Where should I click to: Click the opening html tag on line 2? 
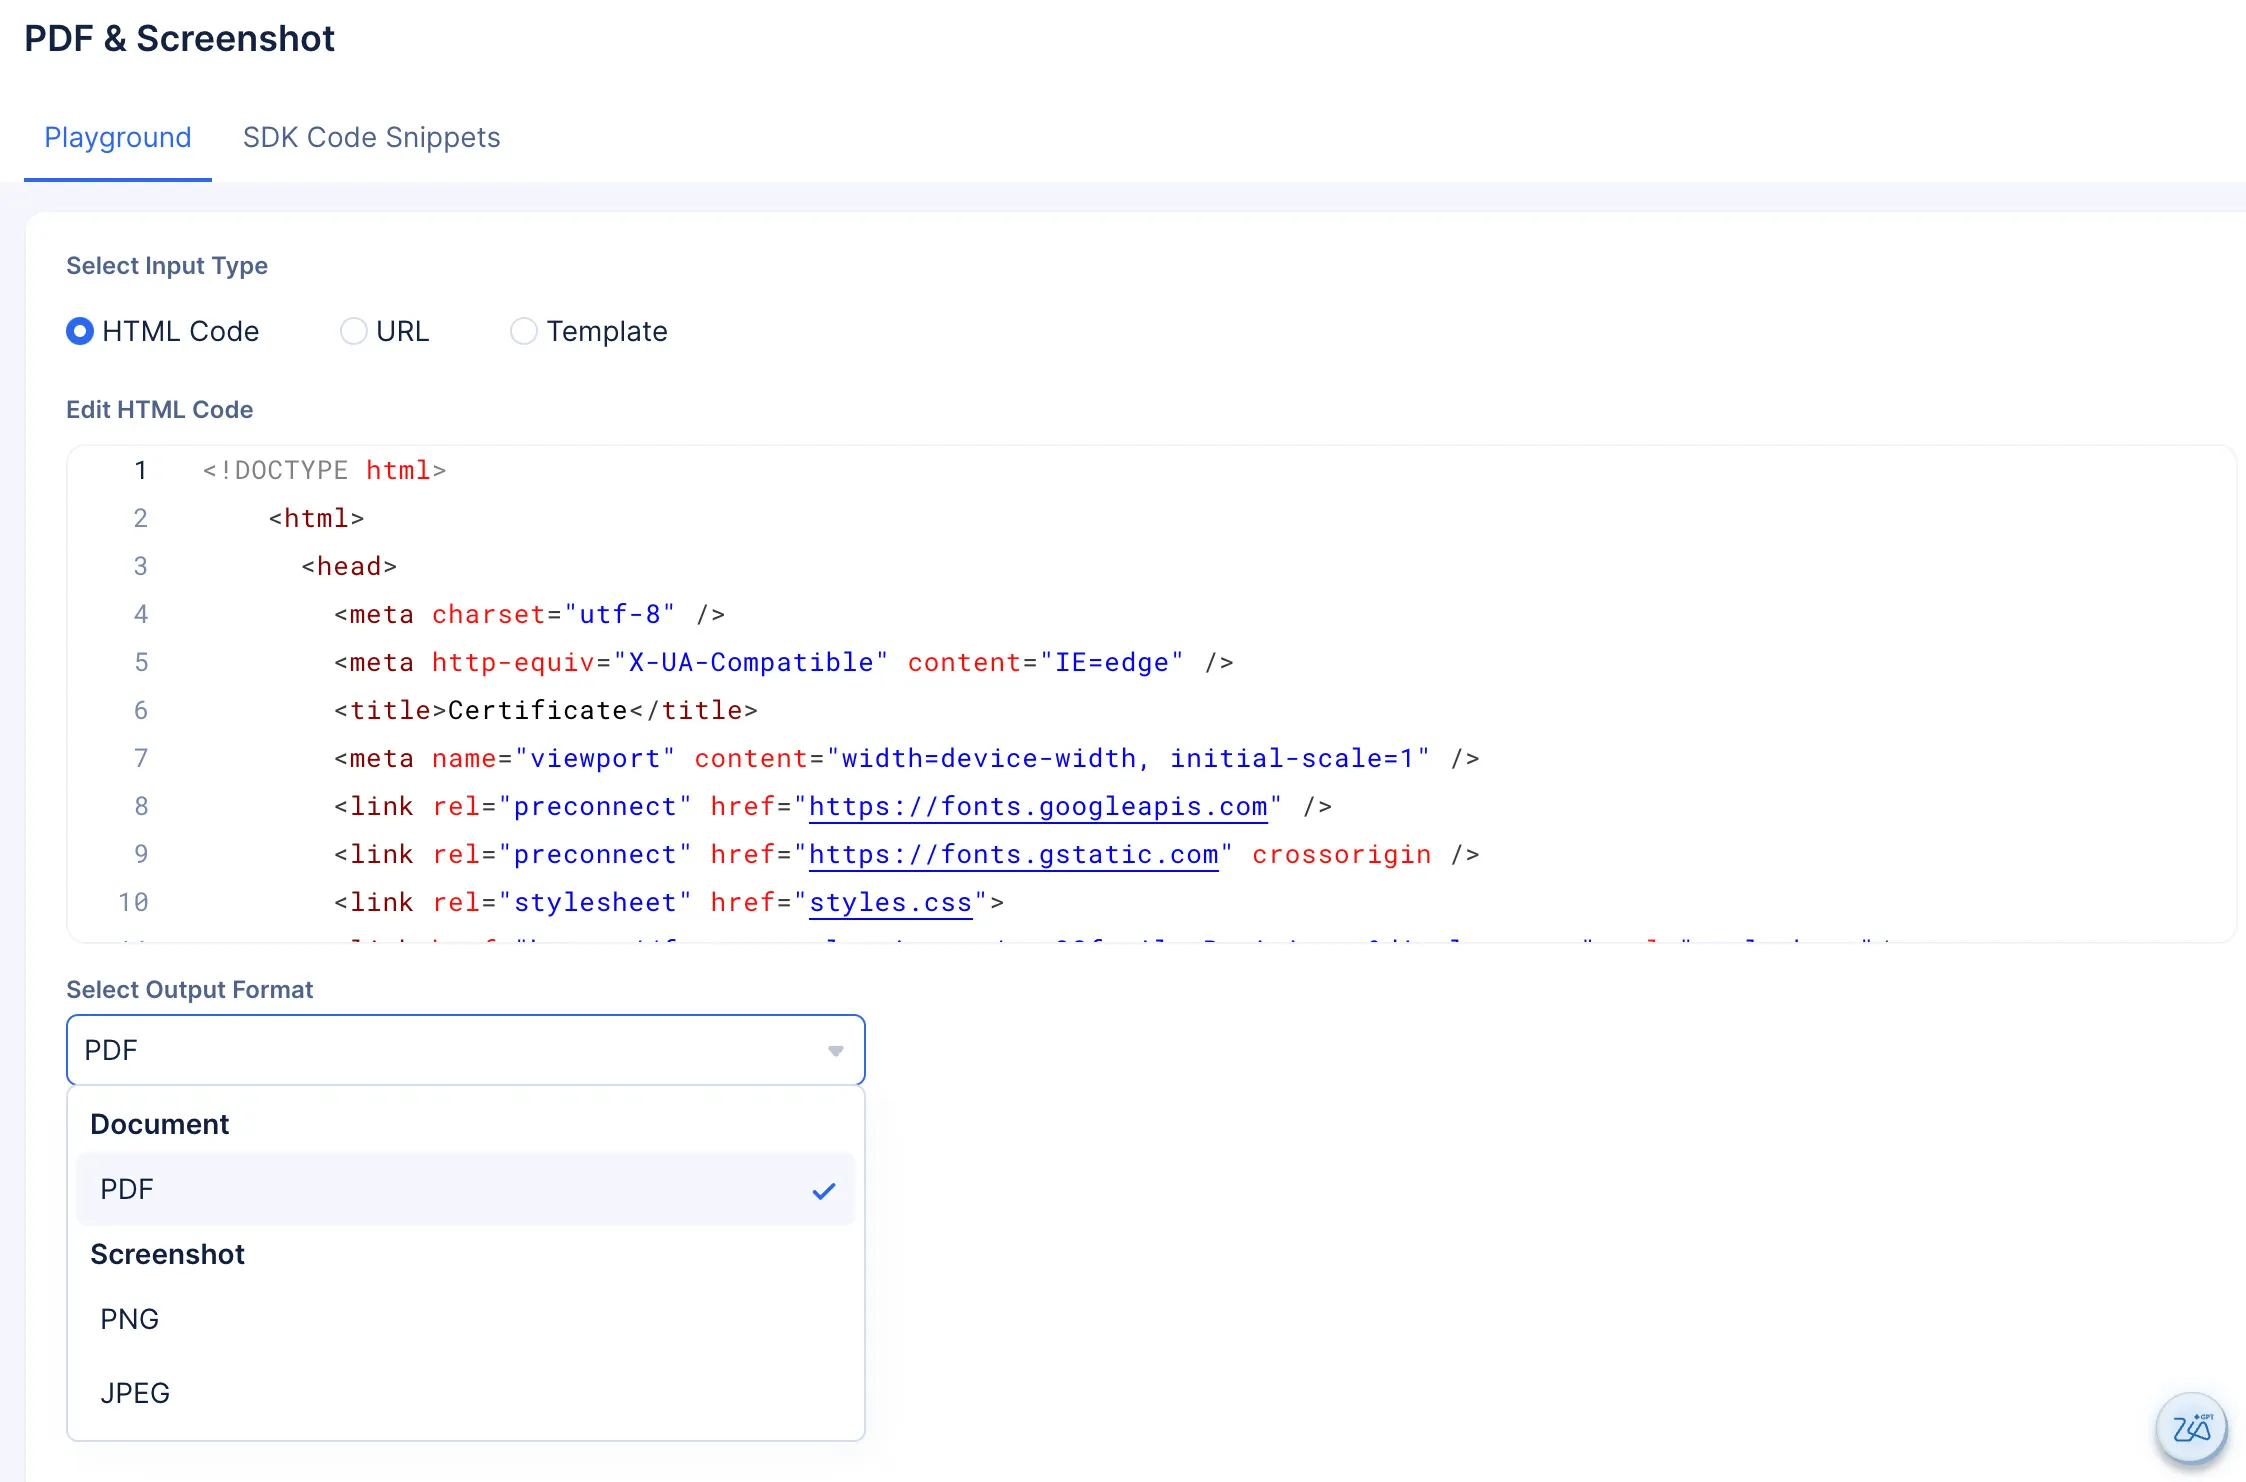pyautogui.click(x=316, y=519)
